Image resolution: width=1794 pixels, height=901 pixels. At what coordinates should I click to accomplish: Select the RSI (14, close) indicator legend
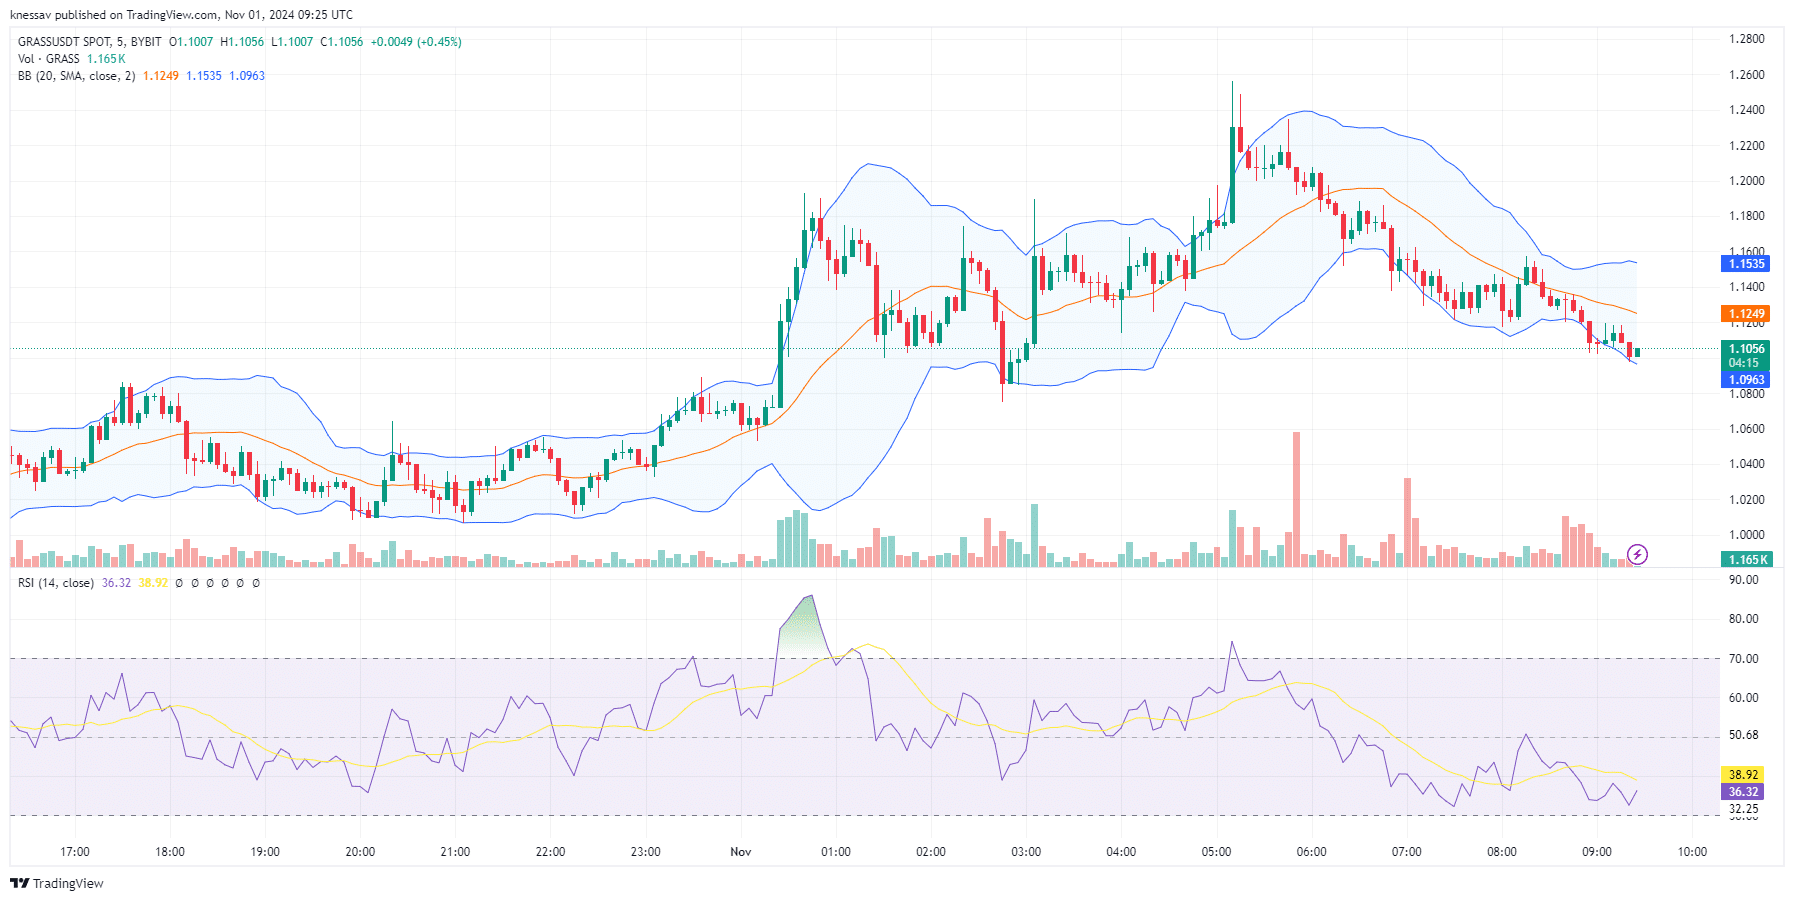(x=56, y=583)
